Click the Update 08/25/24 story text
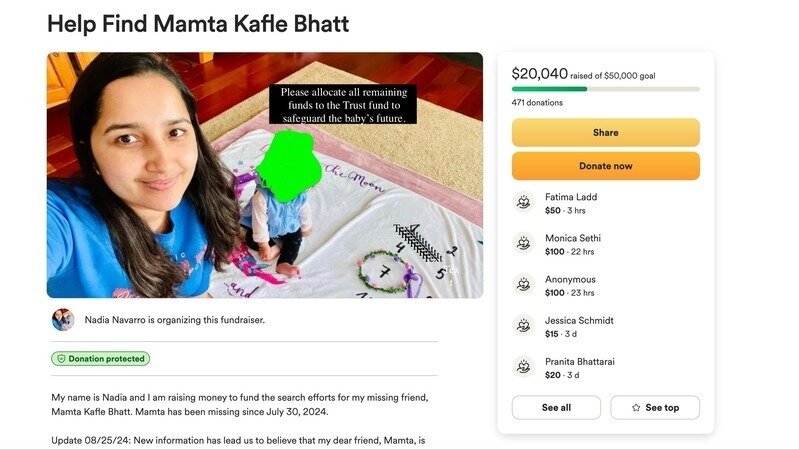This screenshot has height=450, width=799. pos(240,441)
